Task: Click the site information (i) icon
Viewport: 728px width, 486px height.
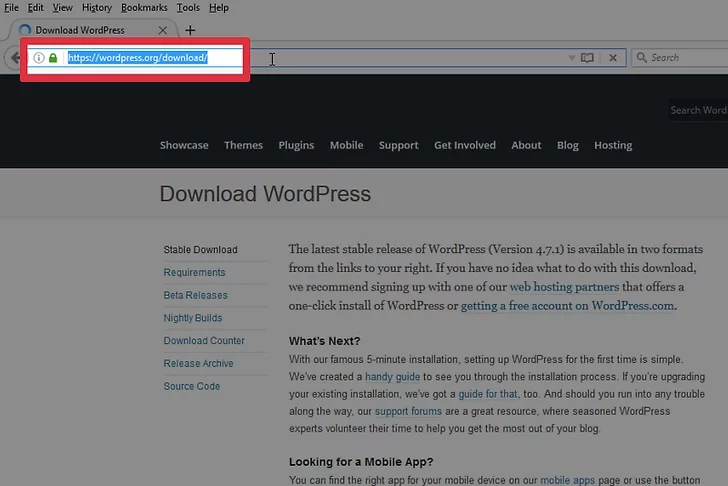Action: click(x=39, y=58)
